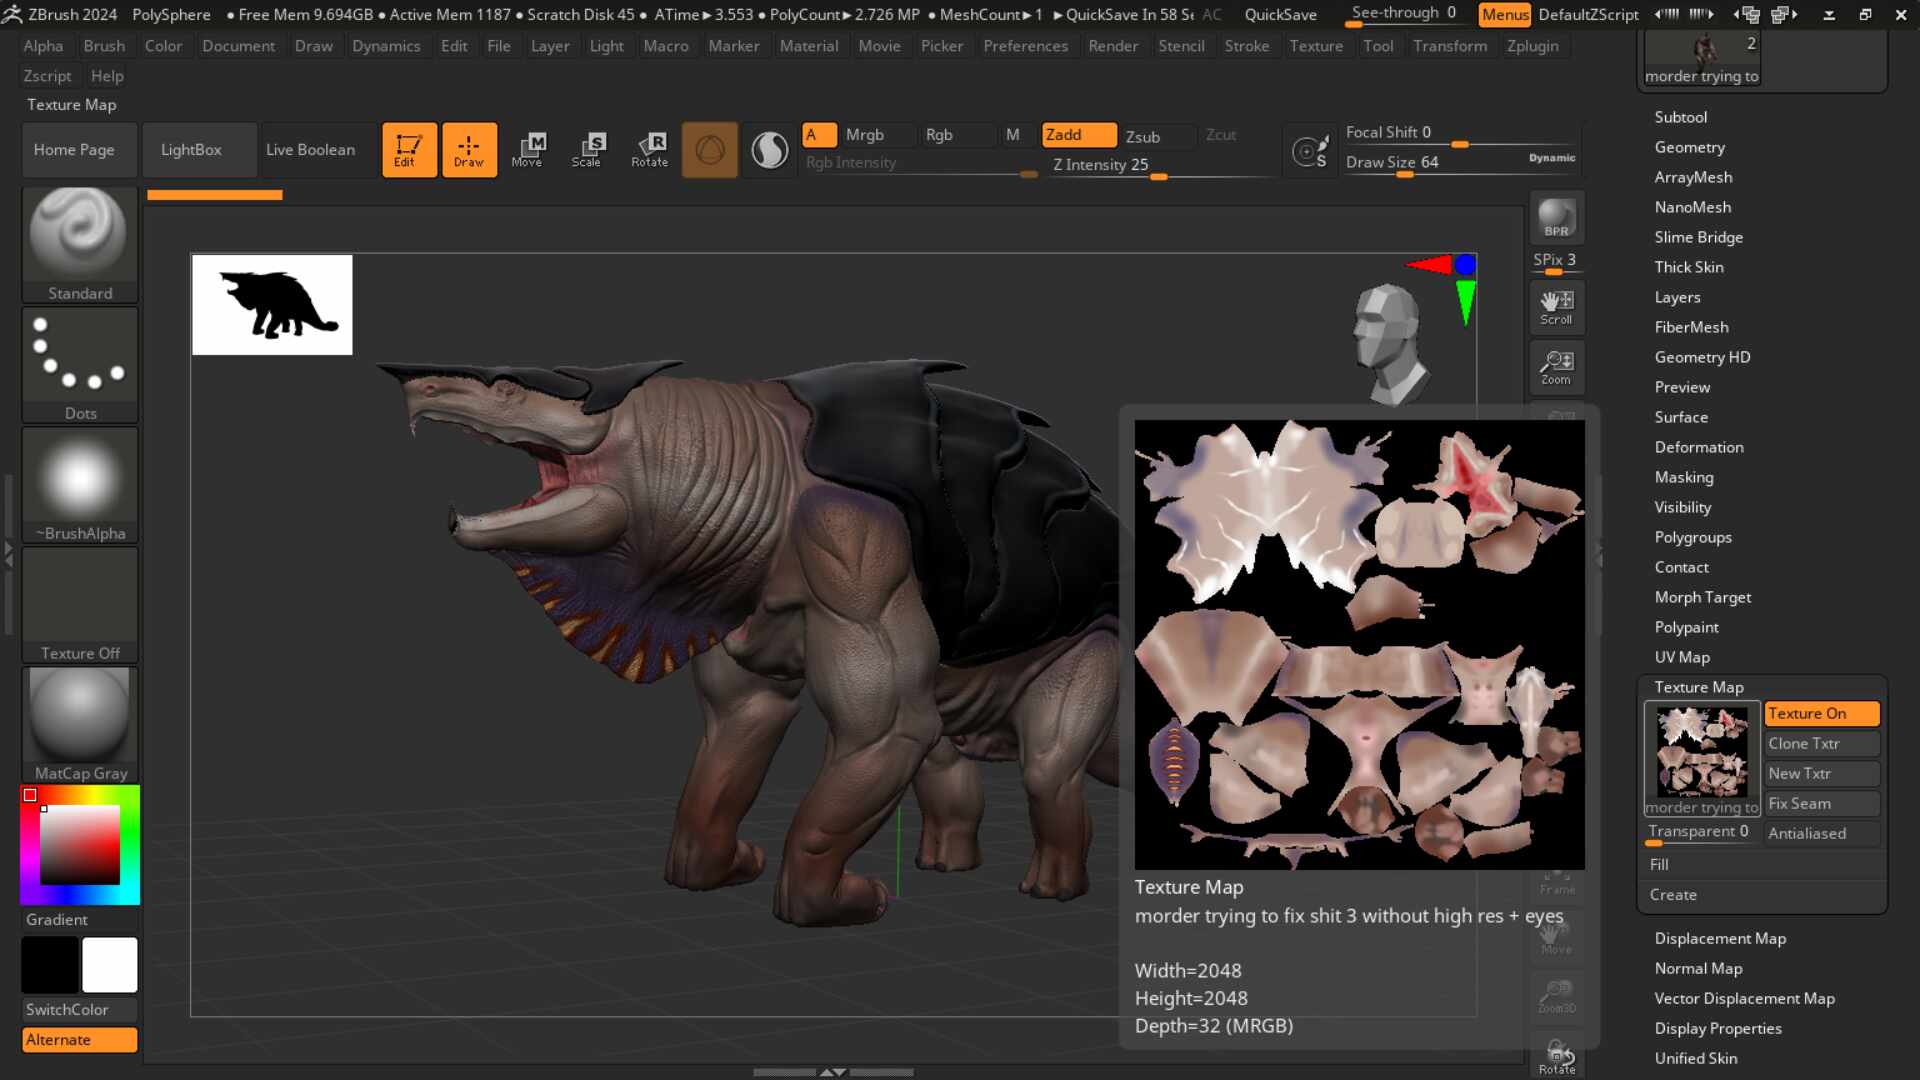This screenshot has height=1080, width=1920.
Task: Choose the Rotate transform tool
Action: [x=649, y=150]
